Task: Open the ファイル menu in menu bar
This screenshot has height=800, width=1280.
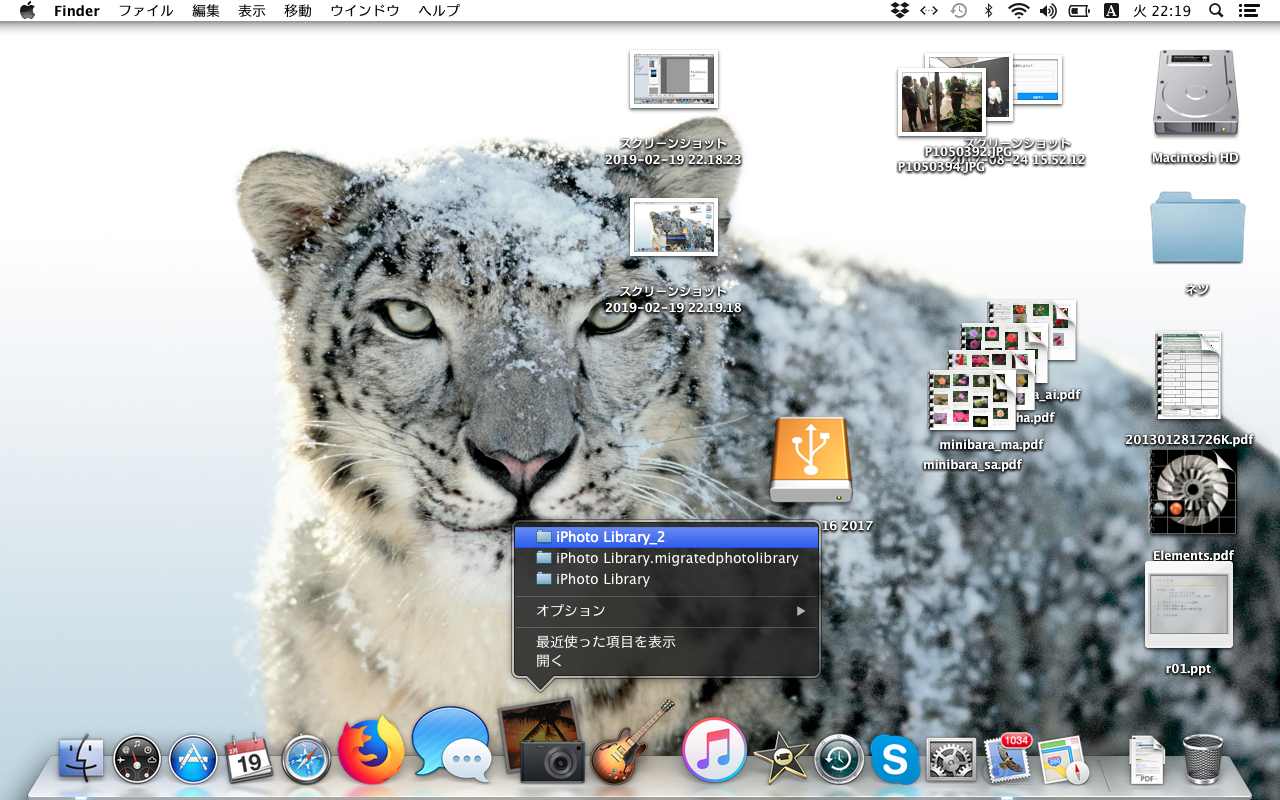Action: point(146,11)
